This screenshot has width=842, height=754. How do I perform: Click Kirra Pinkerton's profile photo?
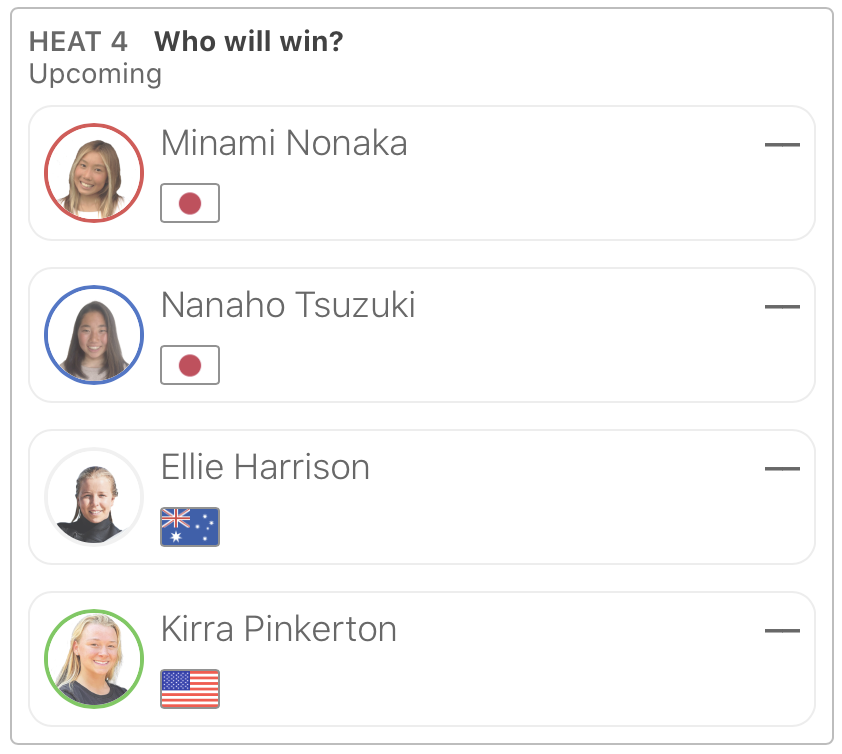pos(94,659)
